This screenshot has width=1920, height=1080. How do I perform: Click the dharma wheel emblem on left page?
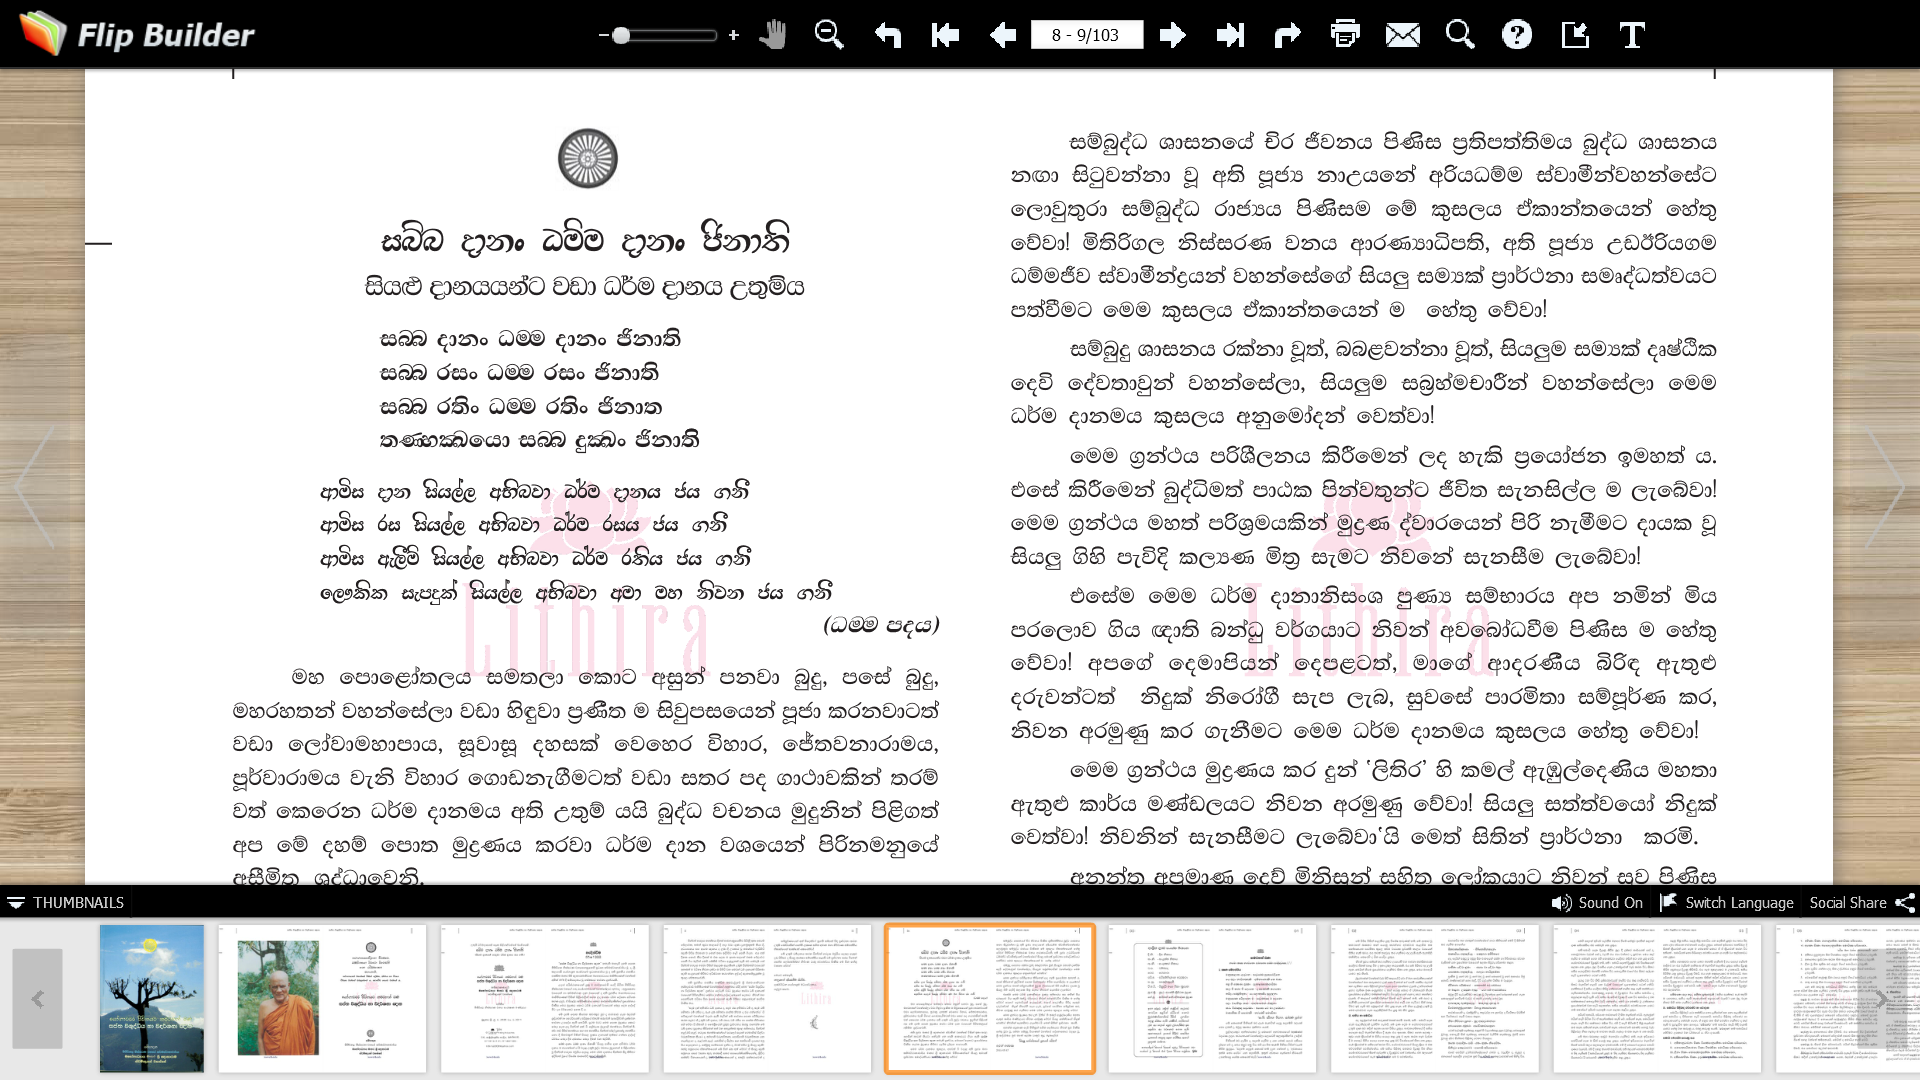pos(588,158)
